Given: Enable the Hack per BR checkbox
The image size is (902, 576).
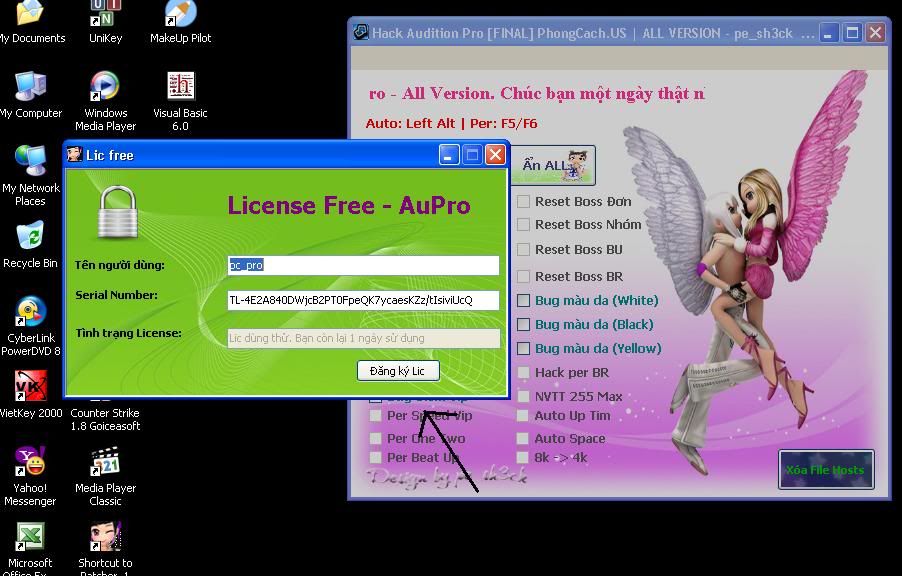Looking at the screenshot, I should coord(523,373).
